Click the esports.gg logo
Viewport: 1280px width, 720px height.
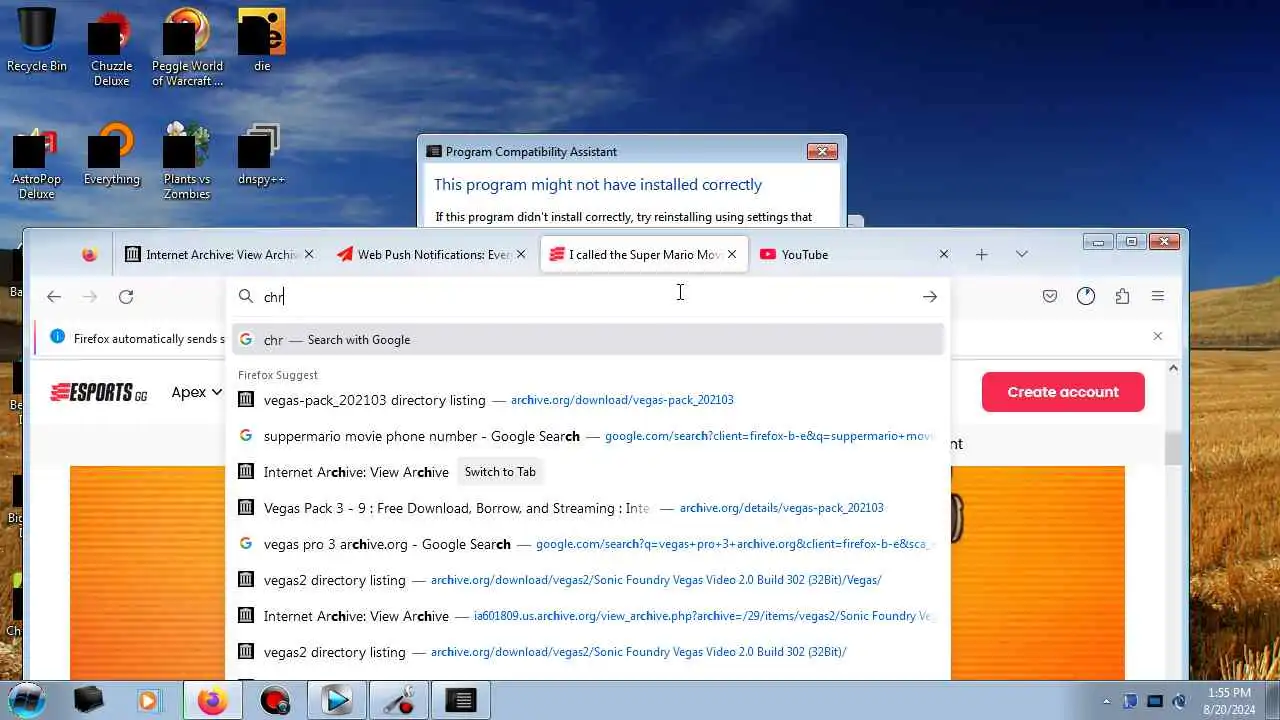coord(99,392)
